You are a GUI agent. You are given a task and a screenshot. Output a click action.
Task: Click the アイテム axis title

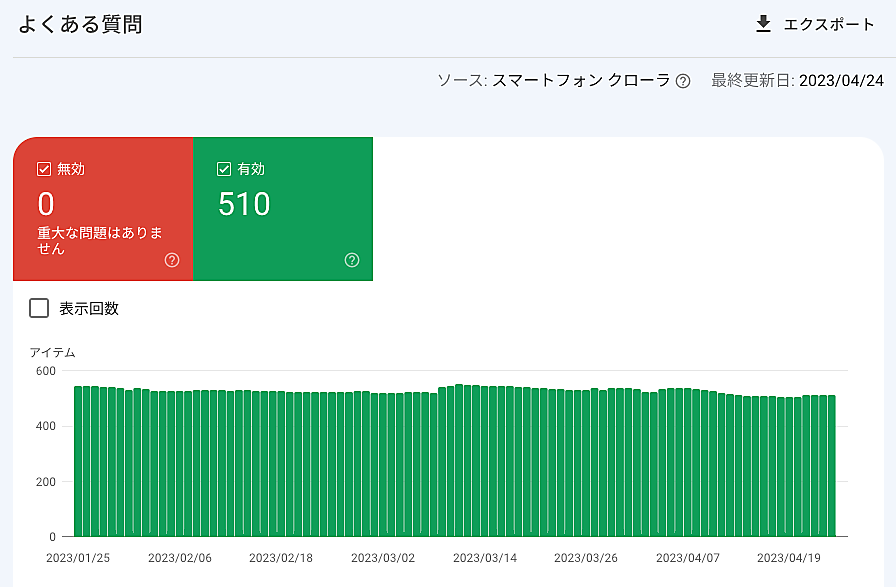coord(52,352)
